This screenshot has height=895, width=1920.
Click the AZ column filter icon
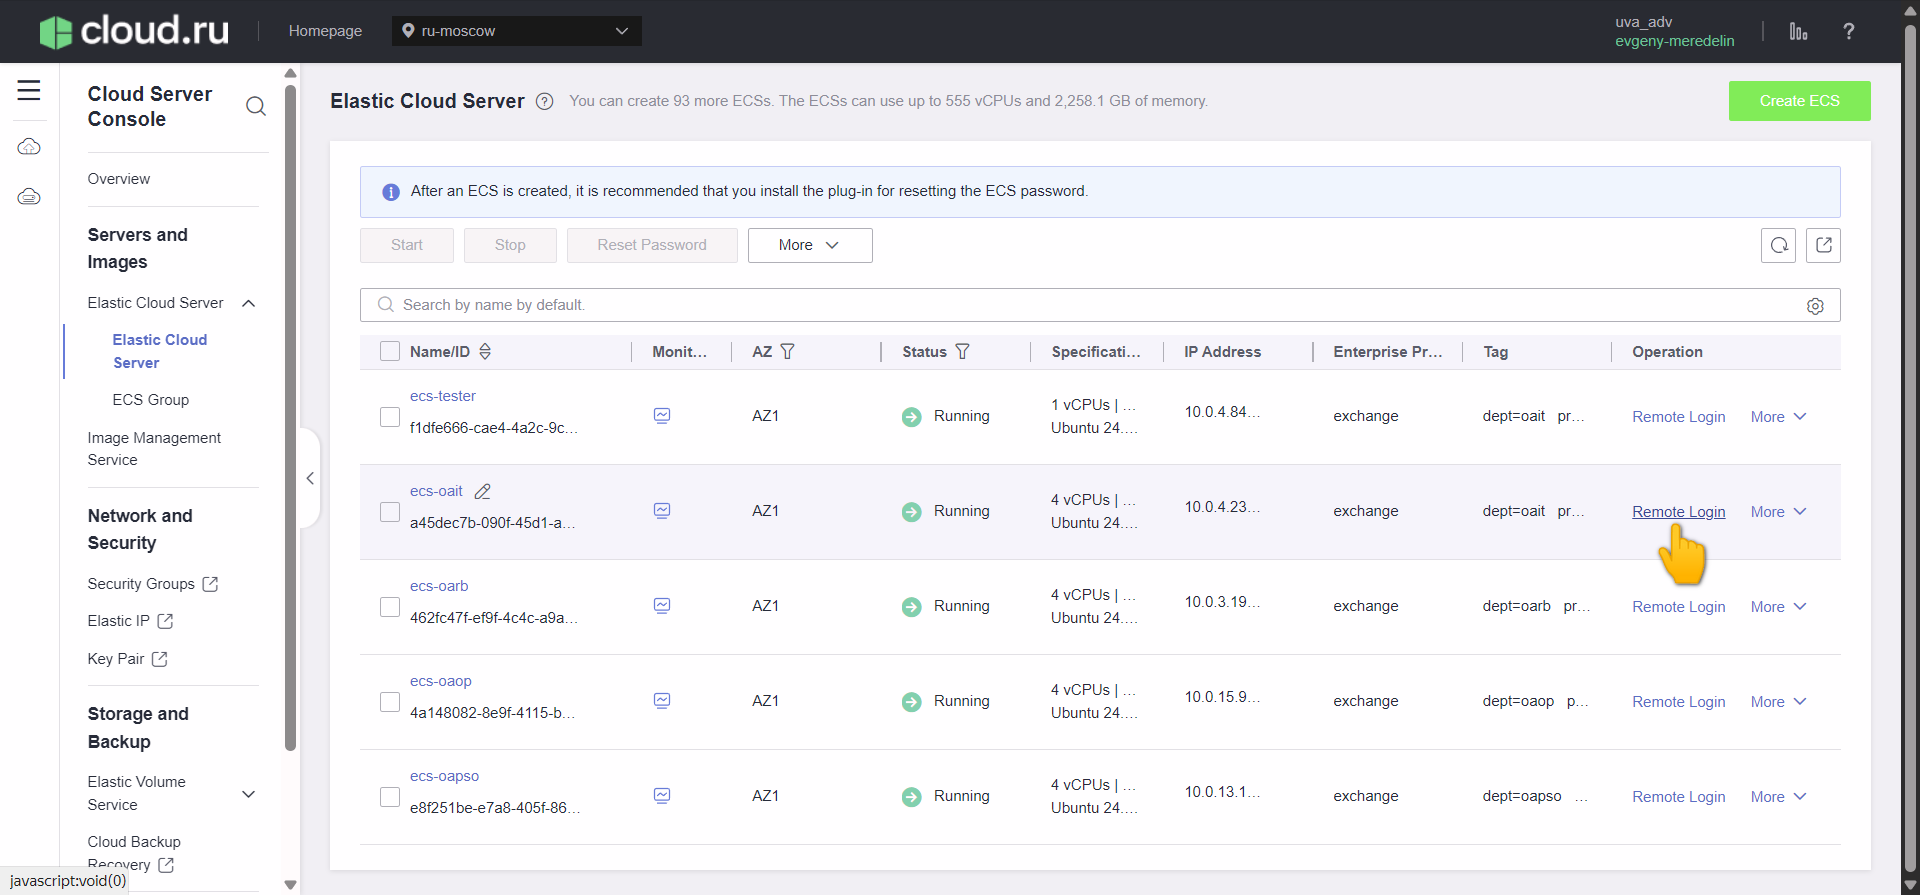coord(787,352)
